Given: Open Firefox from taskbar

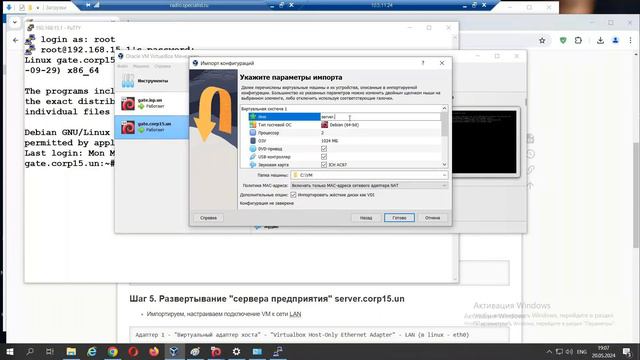Looking at the screenshot, I should point(154,351).
